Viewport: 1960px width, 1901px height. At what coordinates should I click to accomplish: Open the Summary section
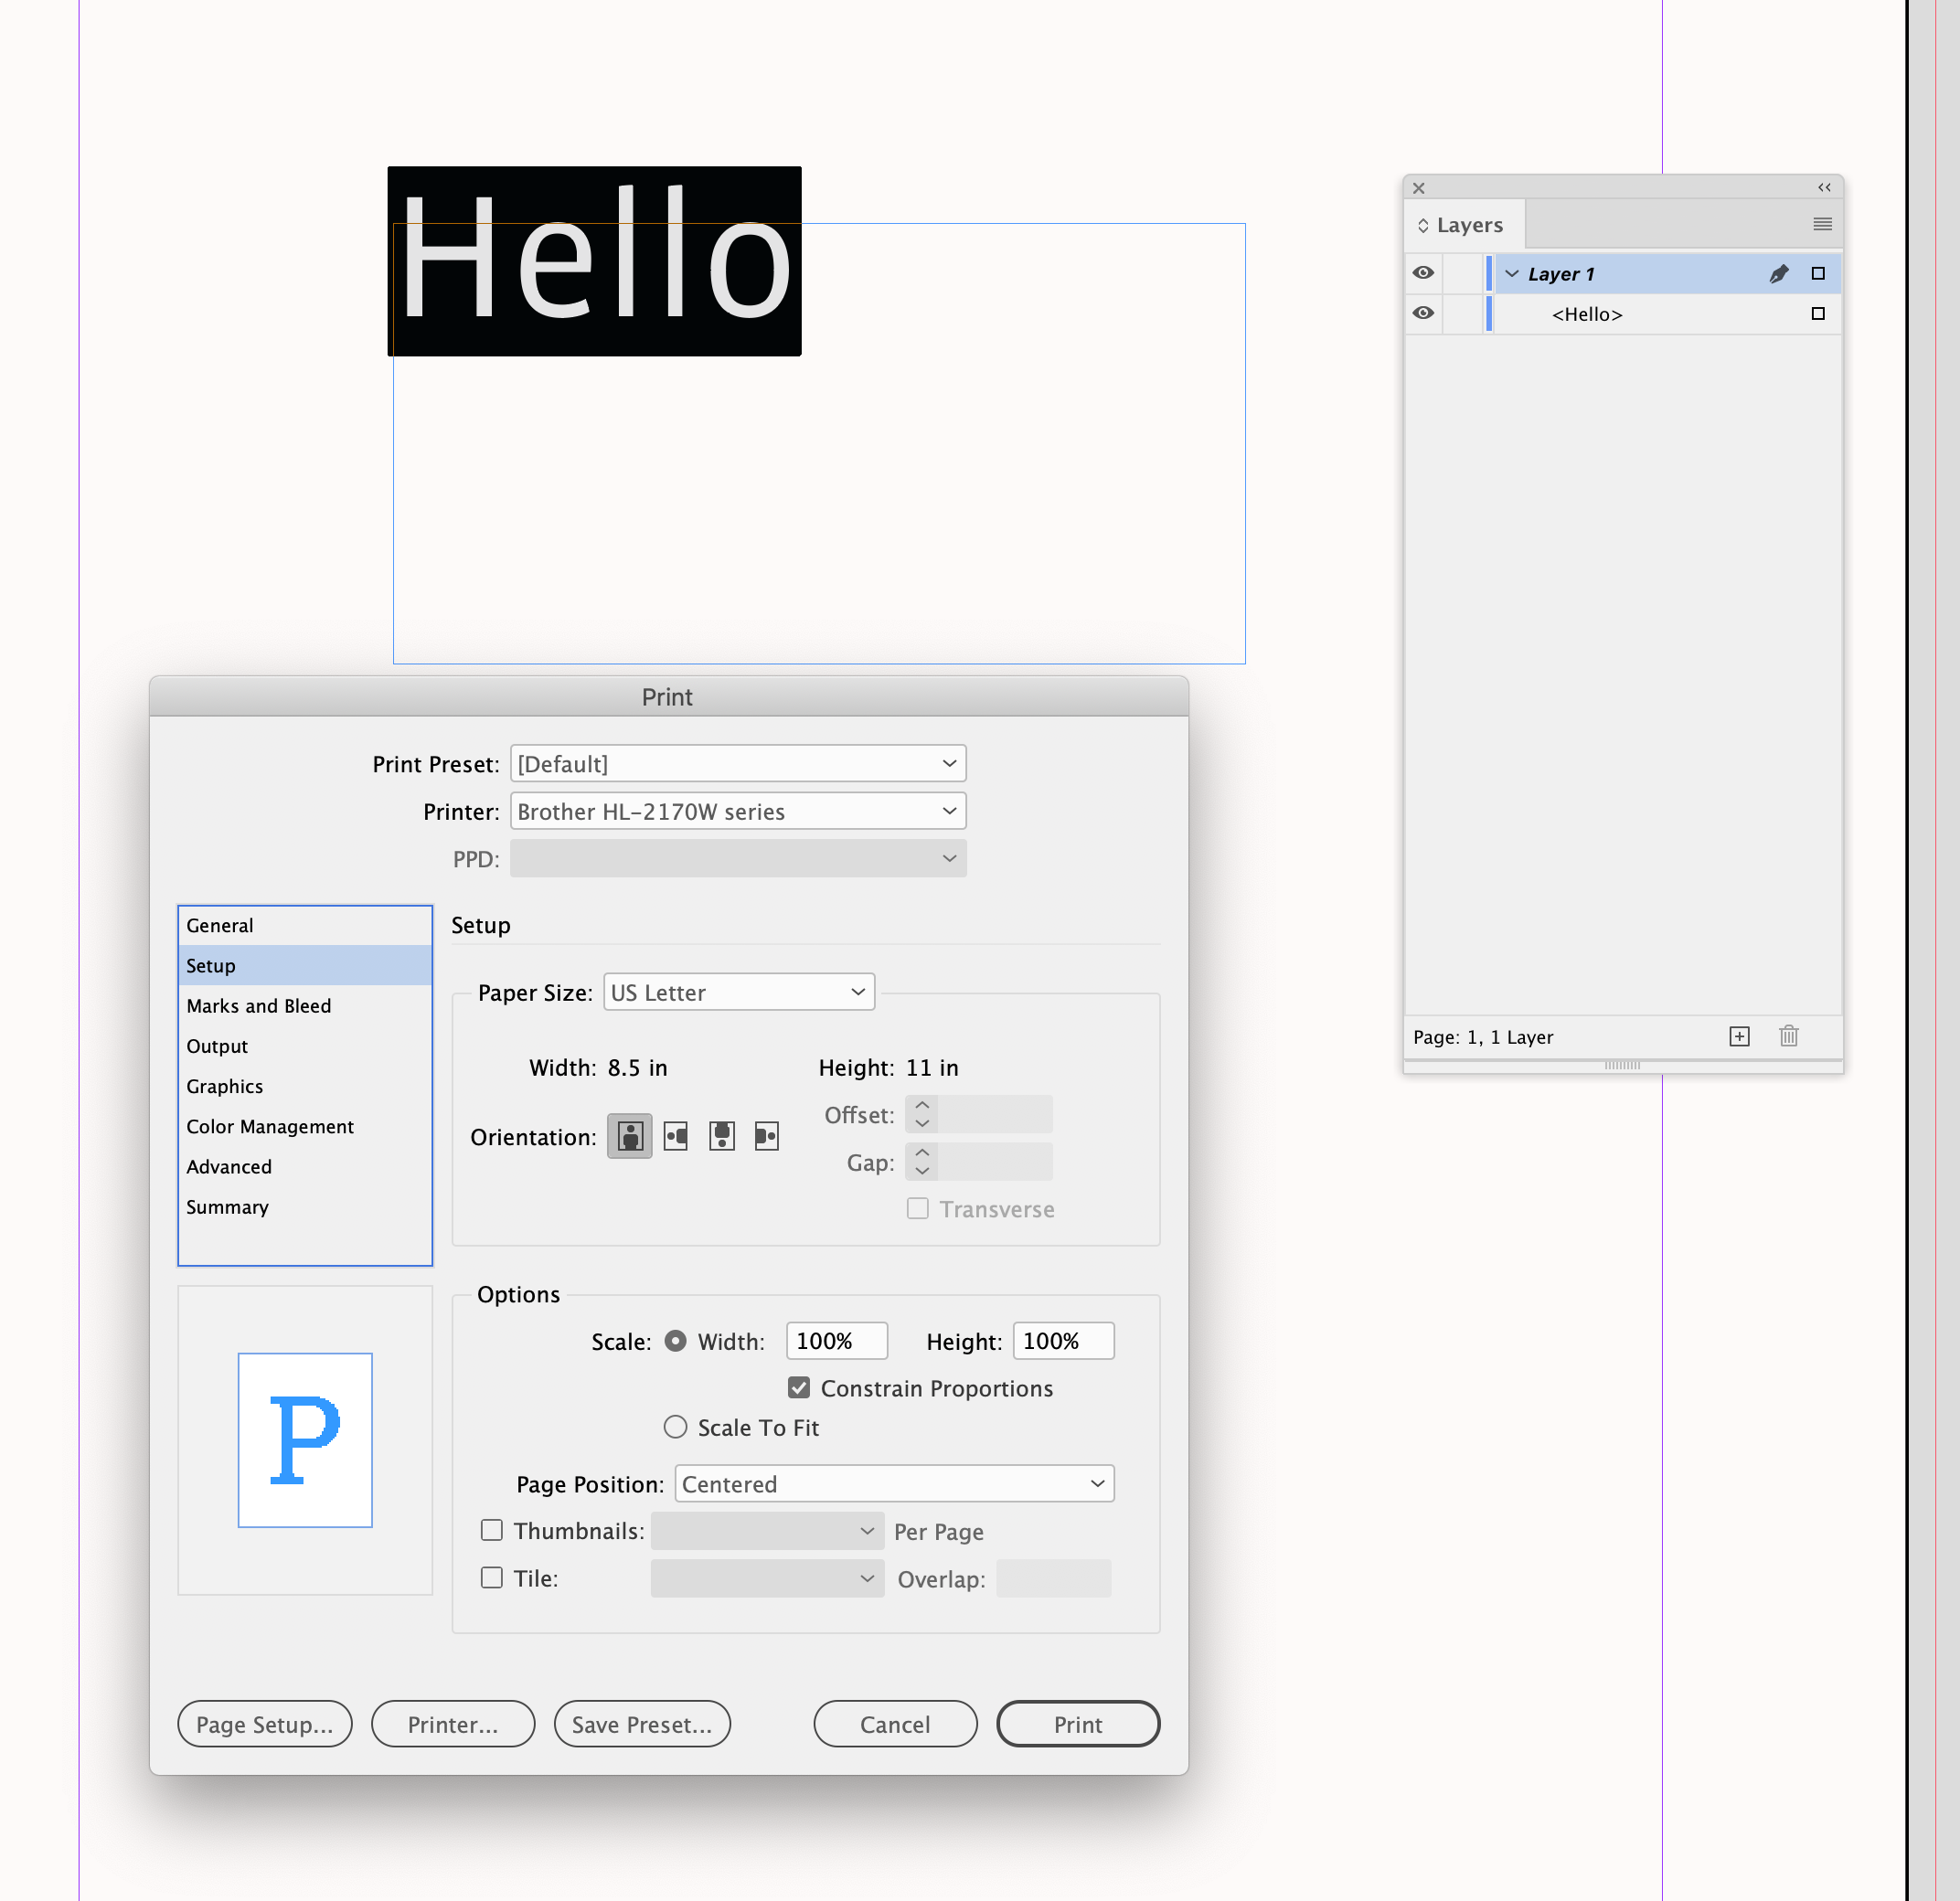click(227, 1207)
